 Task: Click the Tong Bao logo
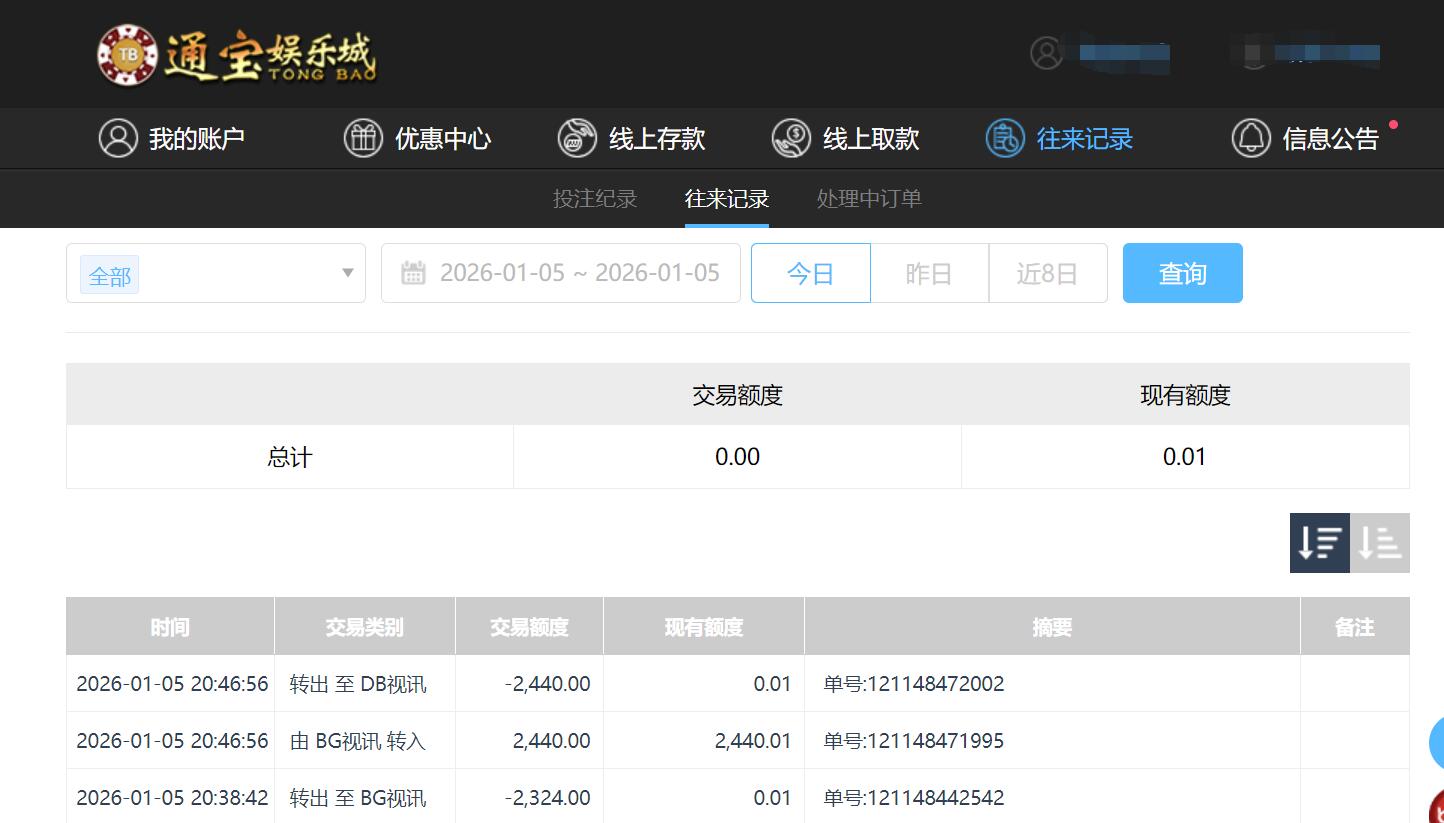click(x=237, y=55)
